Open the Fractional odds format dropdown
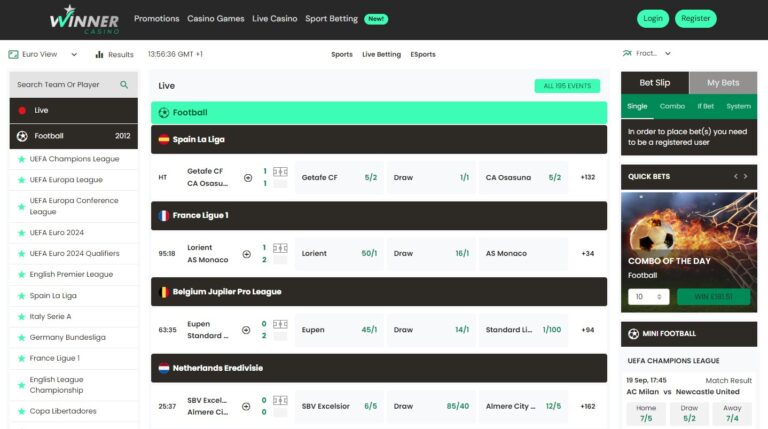This screenshot has height=429, width=768. tap(648, 54)
